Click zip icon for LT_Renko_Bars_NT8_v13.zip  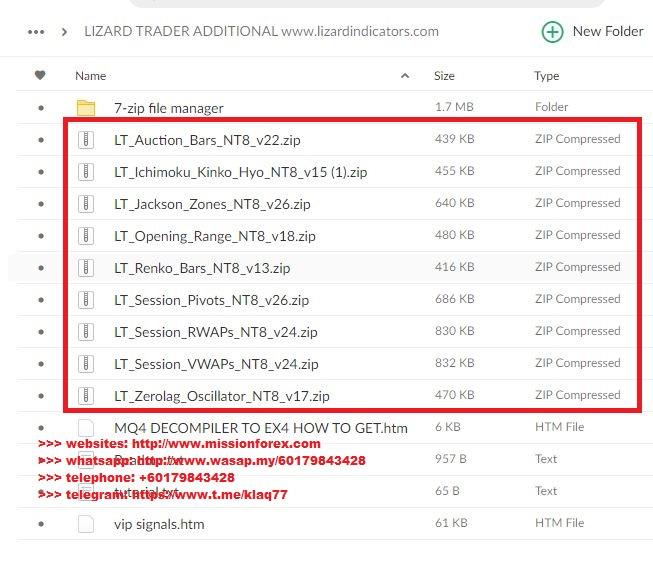coord(86,268)
